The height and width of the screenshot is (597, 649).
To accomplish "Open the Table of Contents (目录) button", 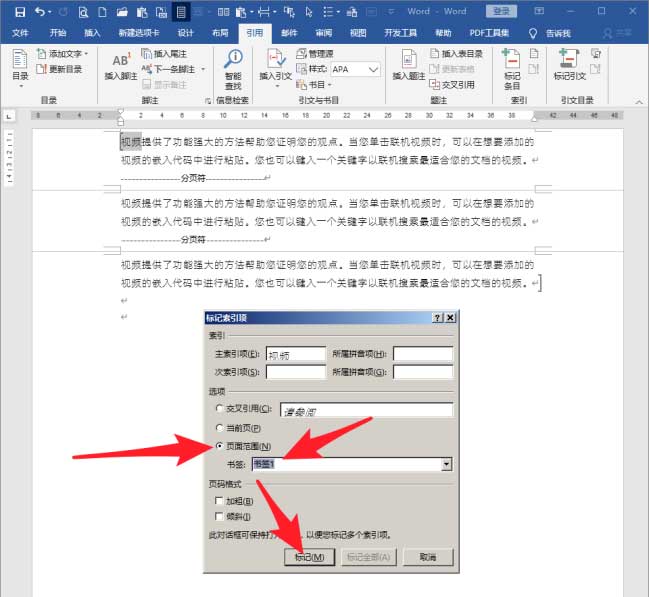I will tap(20, 68).
